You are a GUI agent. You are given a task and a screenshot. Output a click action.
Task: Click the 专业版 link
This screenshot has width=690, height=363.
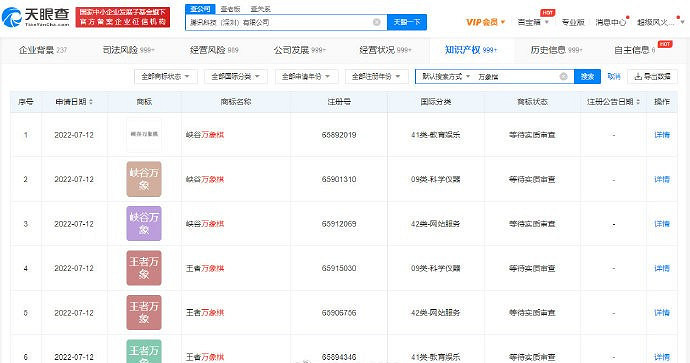click(573, 22)
